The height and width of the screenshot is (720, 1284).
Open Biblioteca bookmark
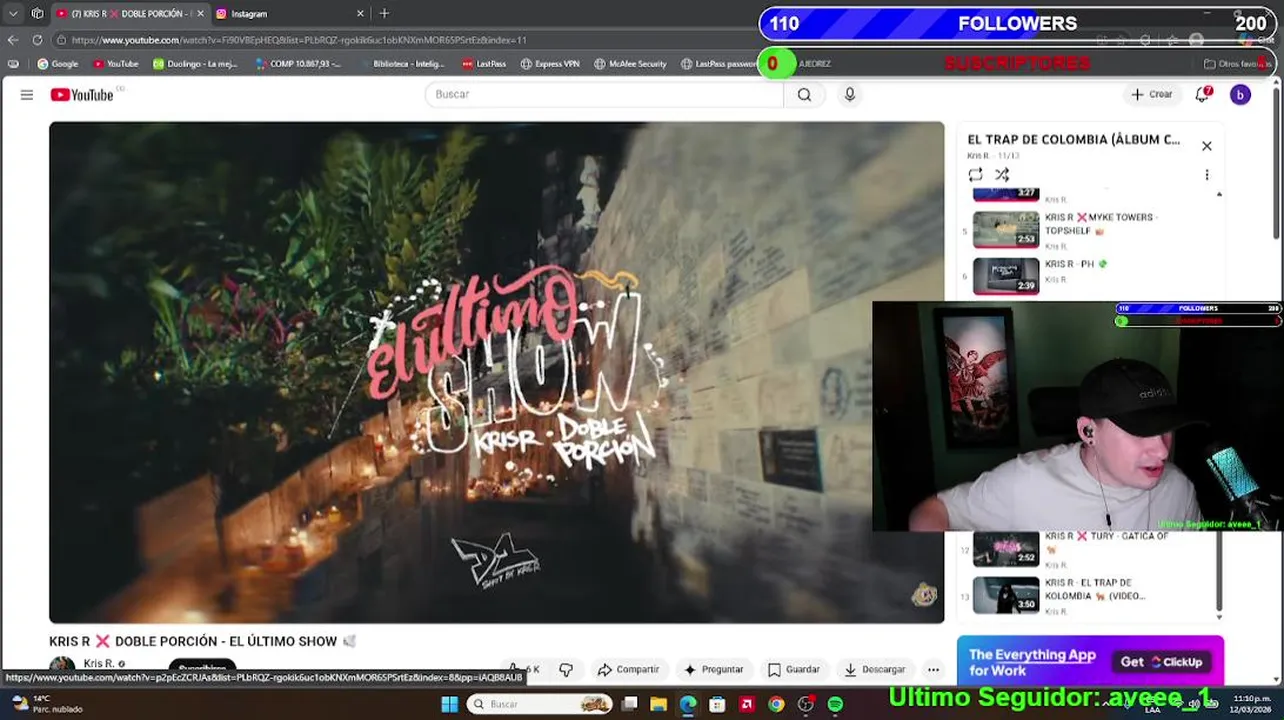pyautogui.click(x=401, y=64)
